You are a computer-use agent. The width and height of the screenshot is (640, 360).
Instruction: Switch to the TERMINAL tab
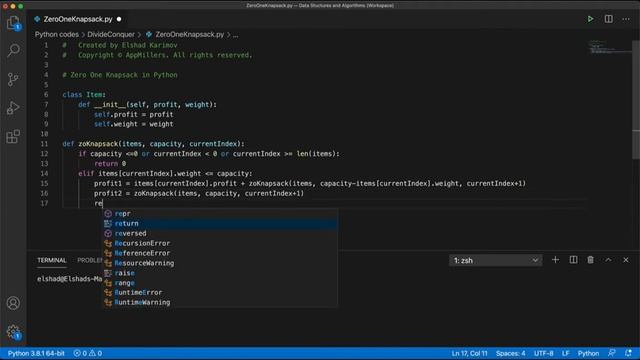point(51,260)
